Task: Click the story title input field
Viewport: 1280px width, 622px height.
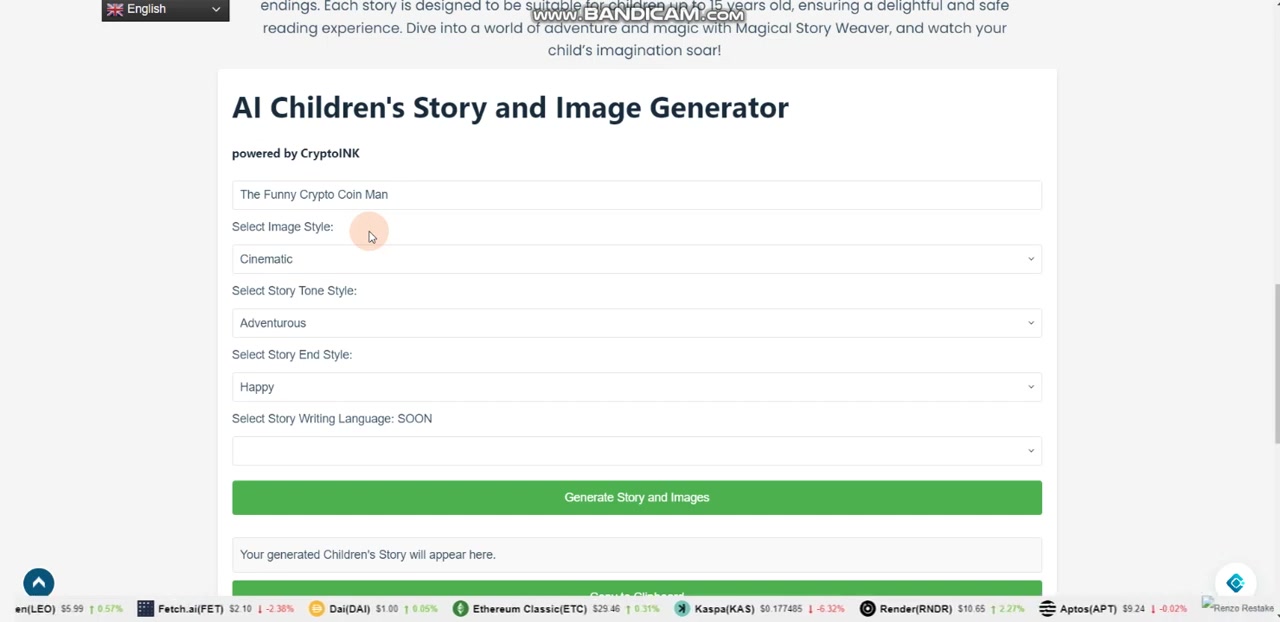Action: coord(636,195)
